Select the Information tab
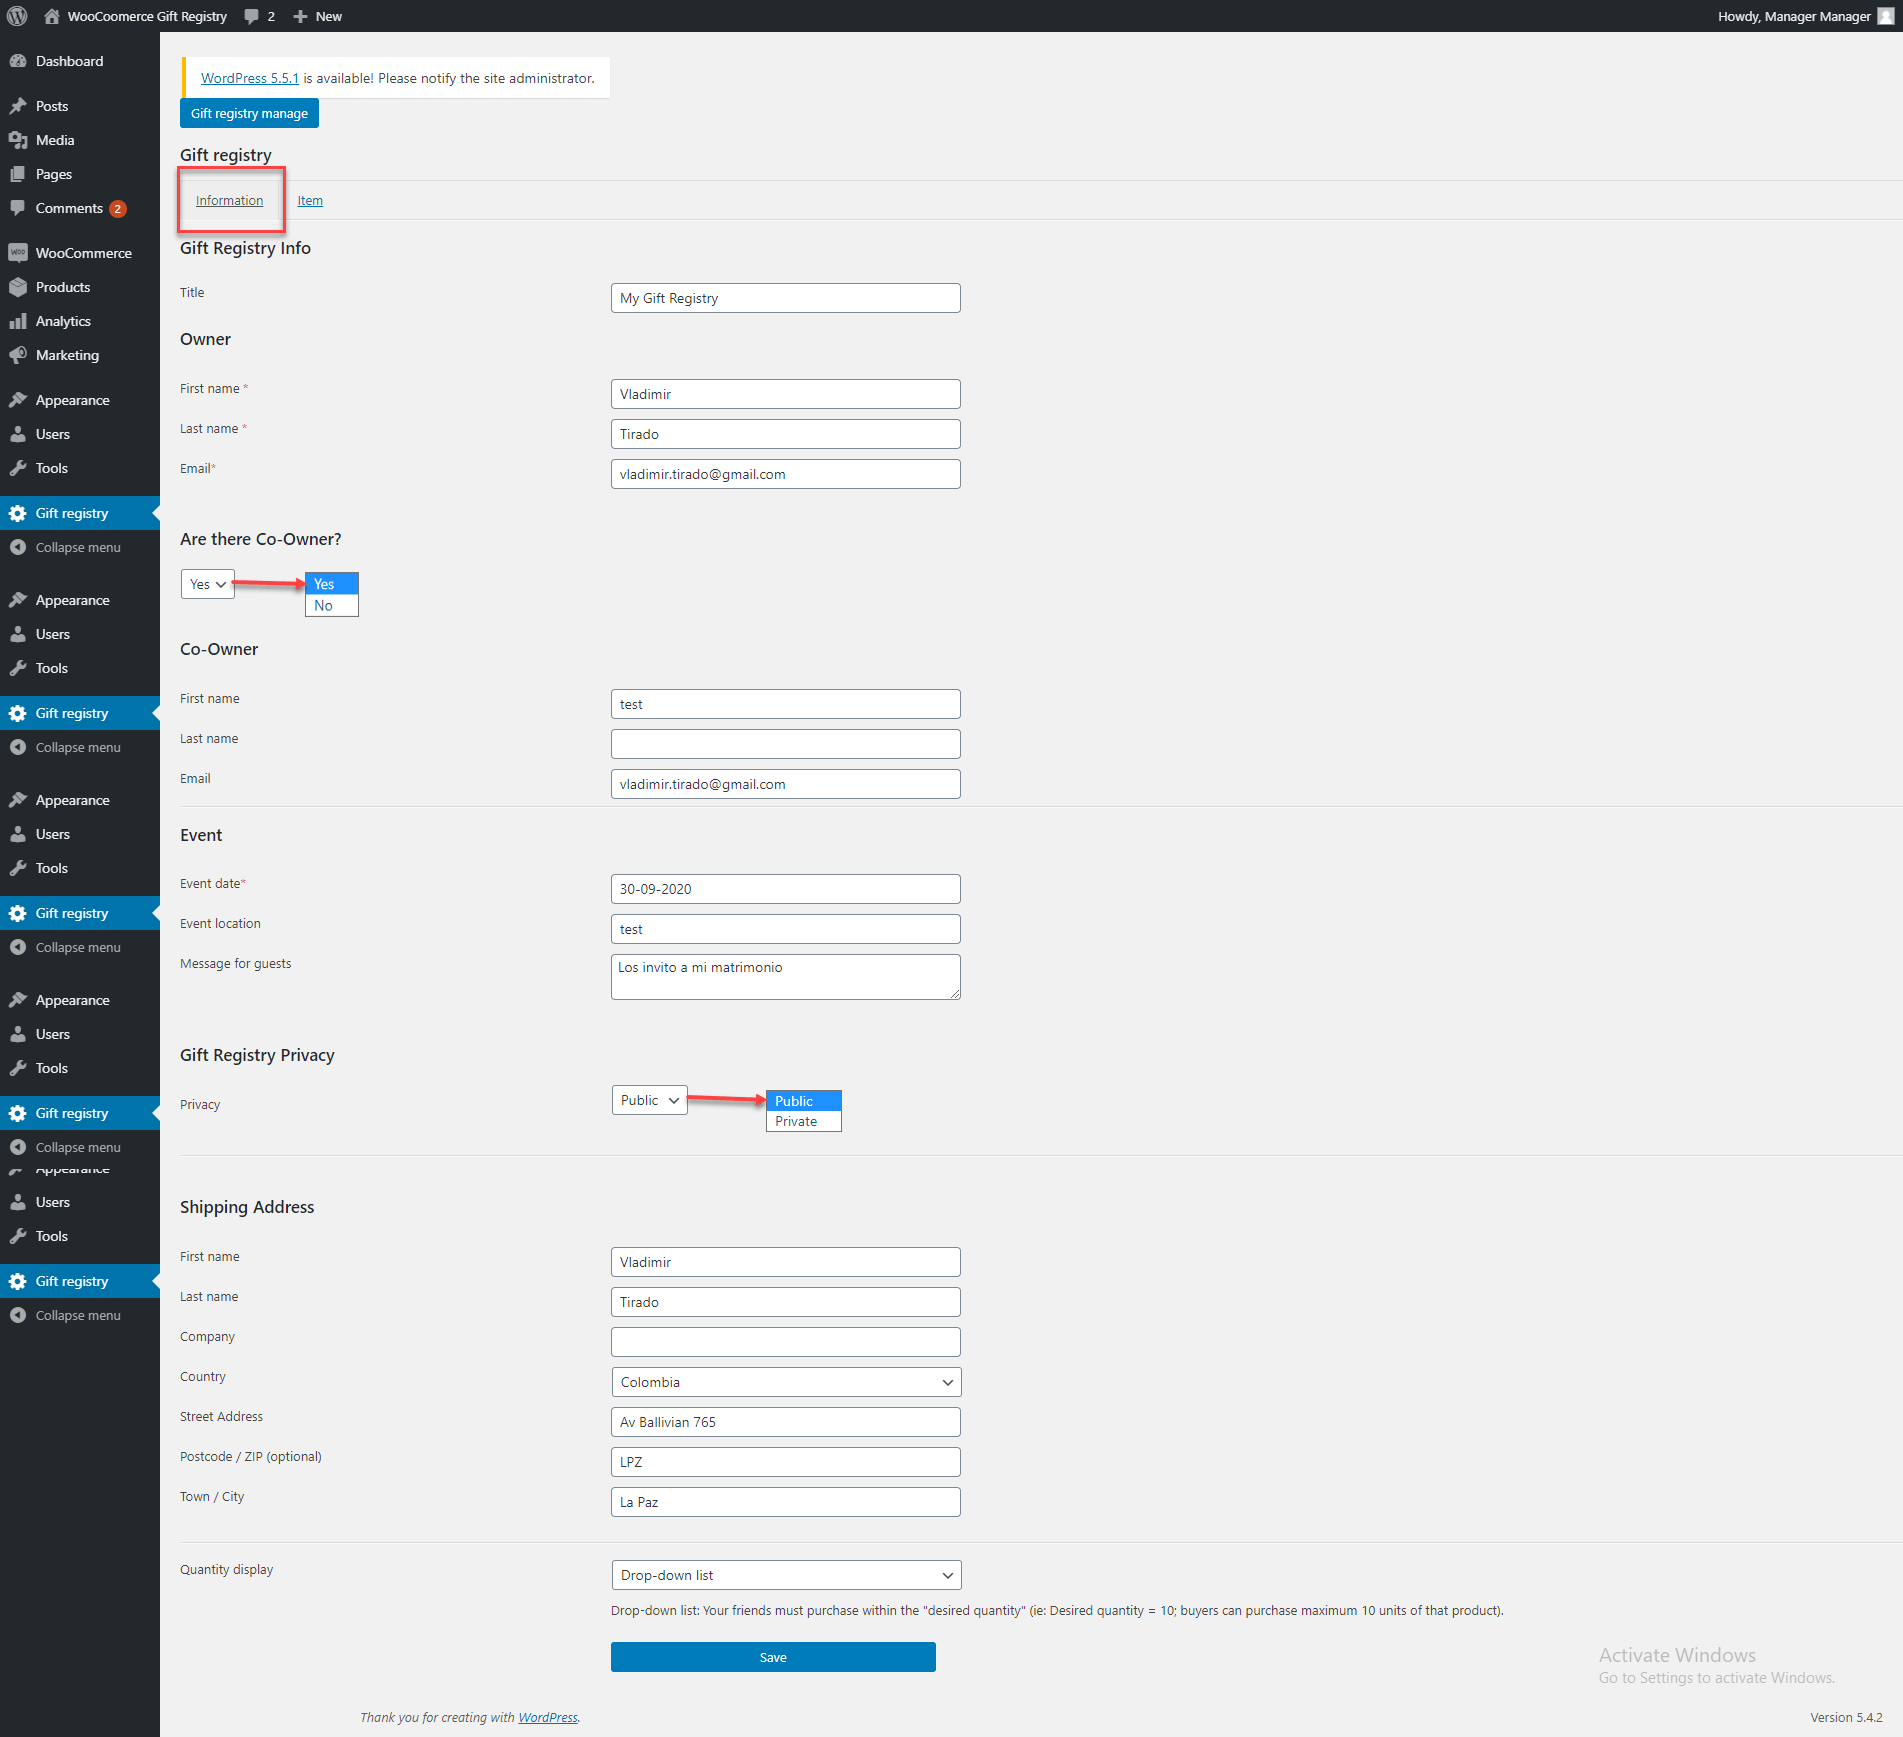 point(229,201)
